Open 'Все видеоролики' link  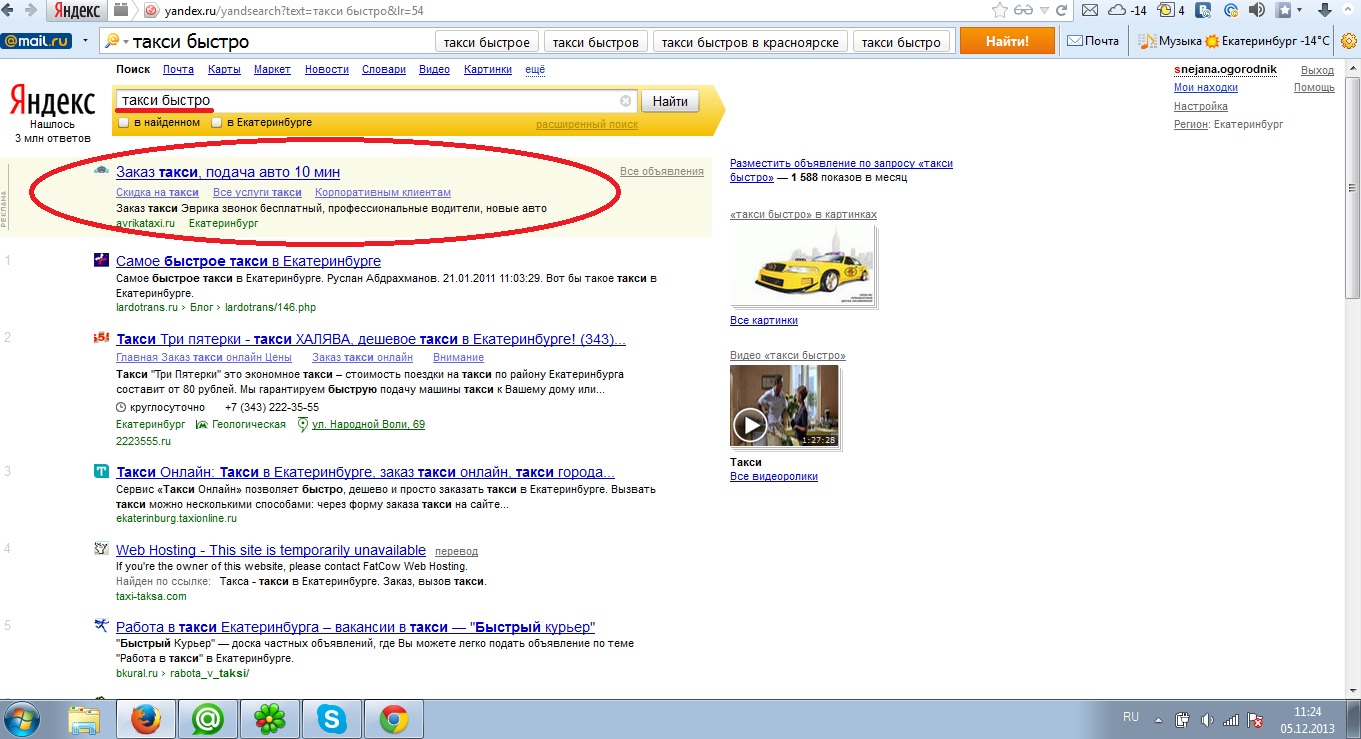coord(774,477)
